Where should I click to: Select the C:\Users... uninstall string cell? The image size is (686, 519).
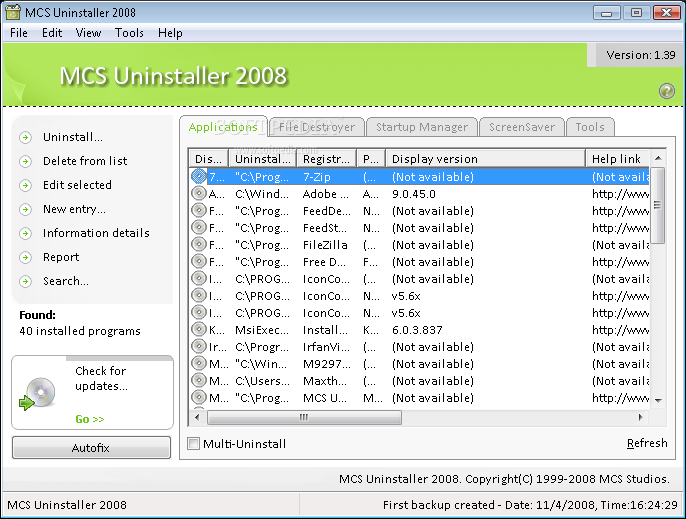262,381
